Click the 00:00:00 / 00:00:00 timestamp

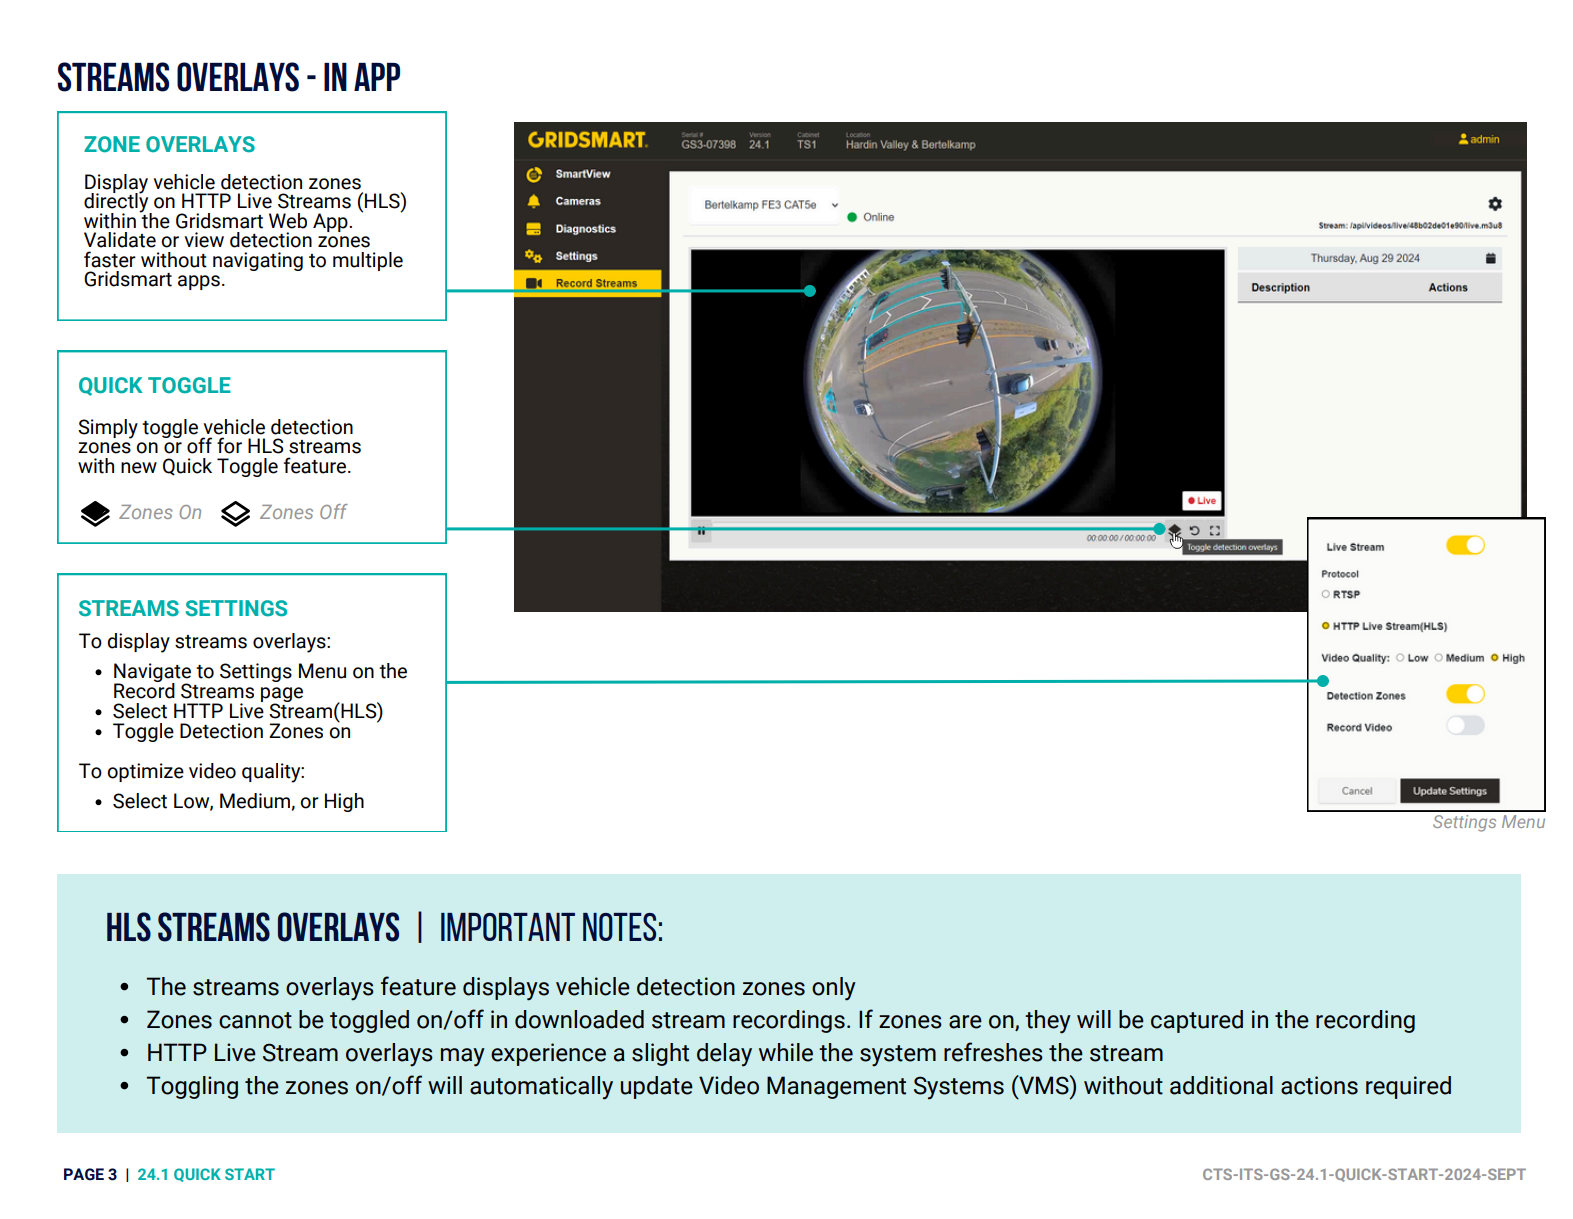click(x=1121, y=538)
